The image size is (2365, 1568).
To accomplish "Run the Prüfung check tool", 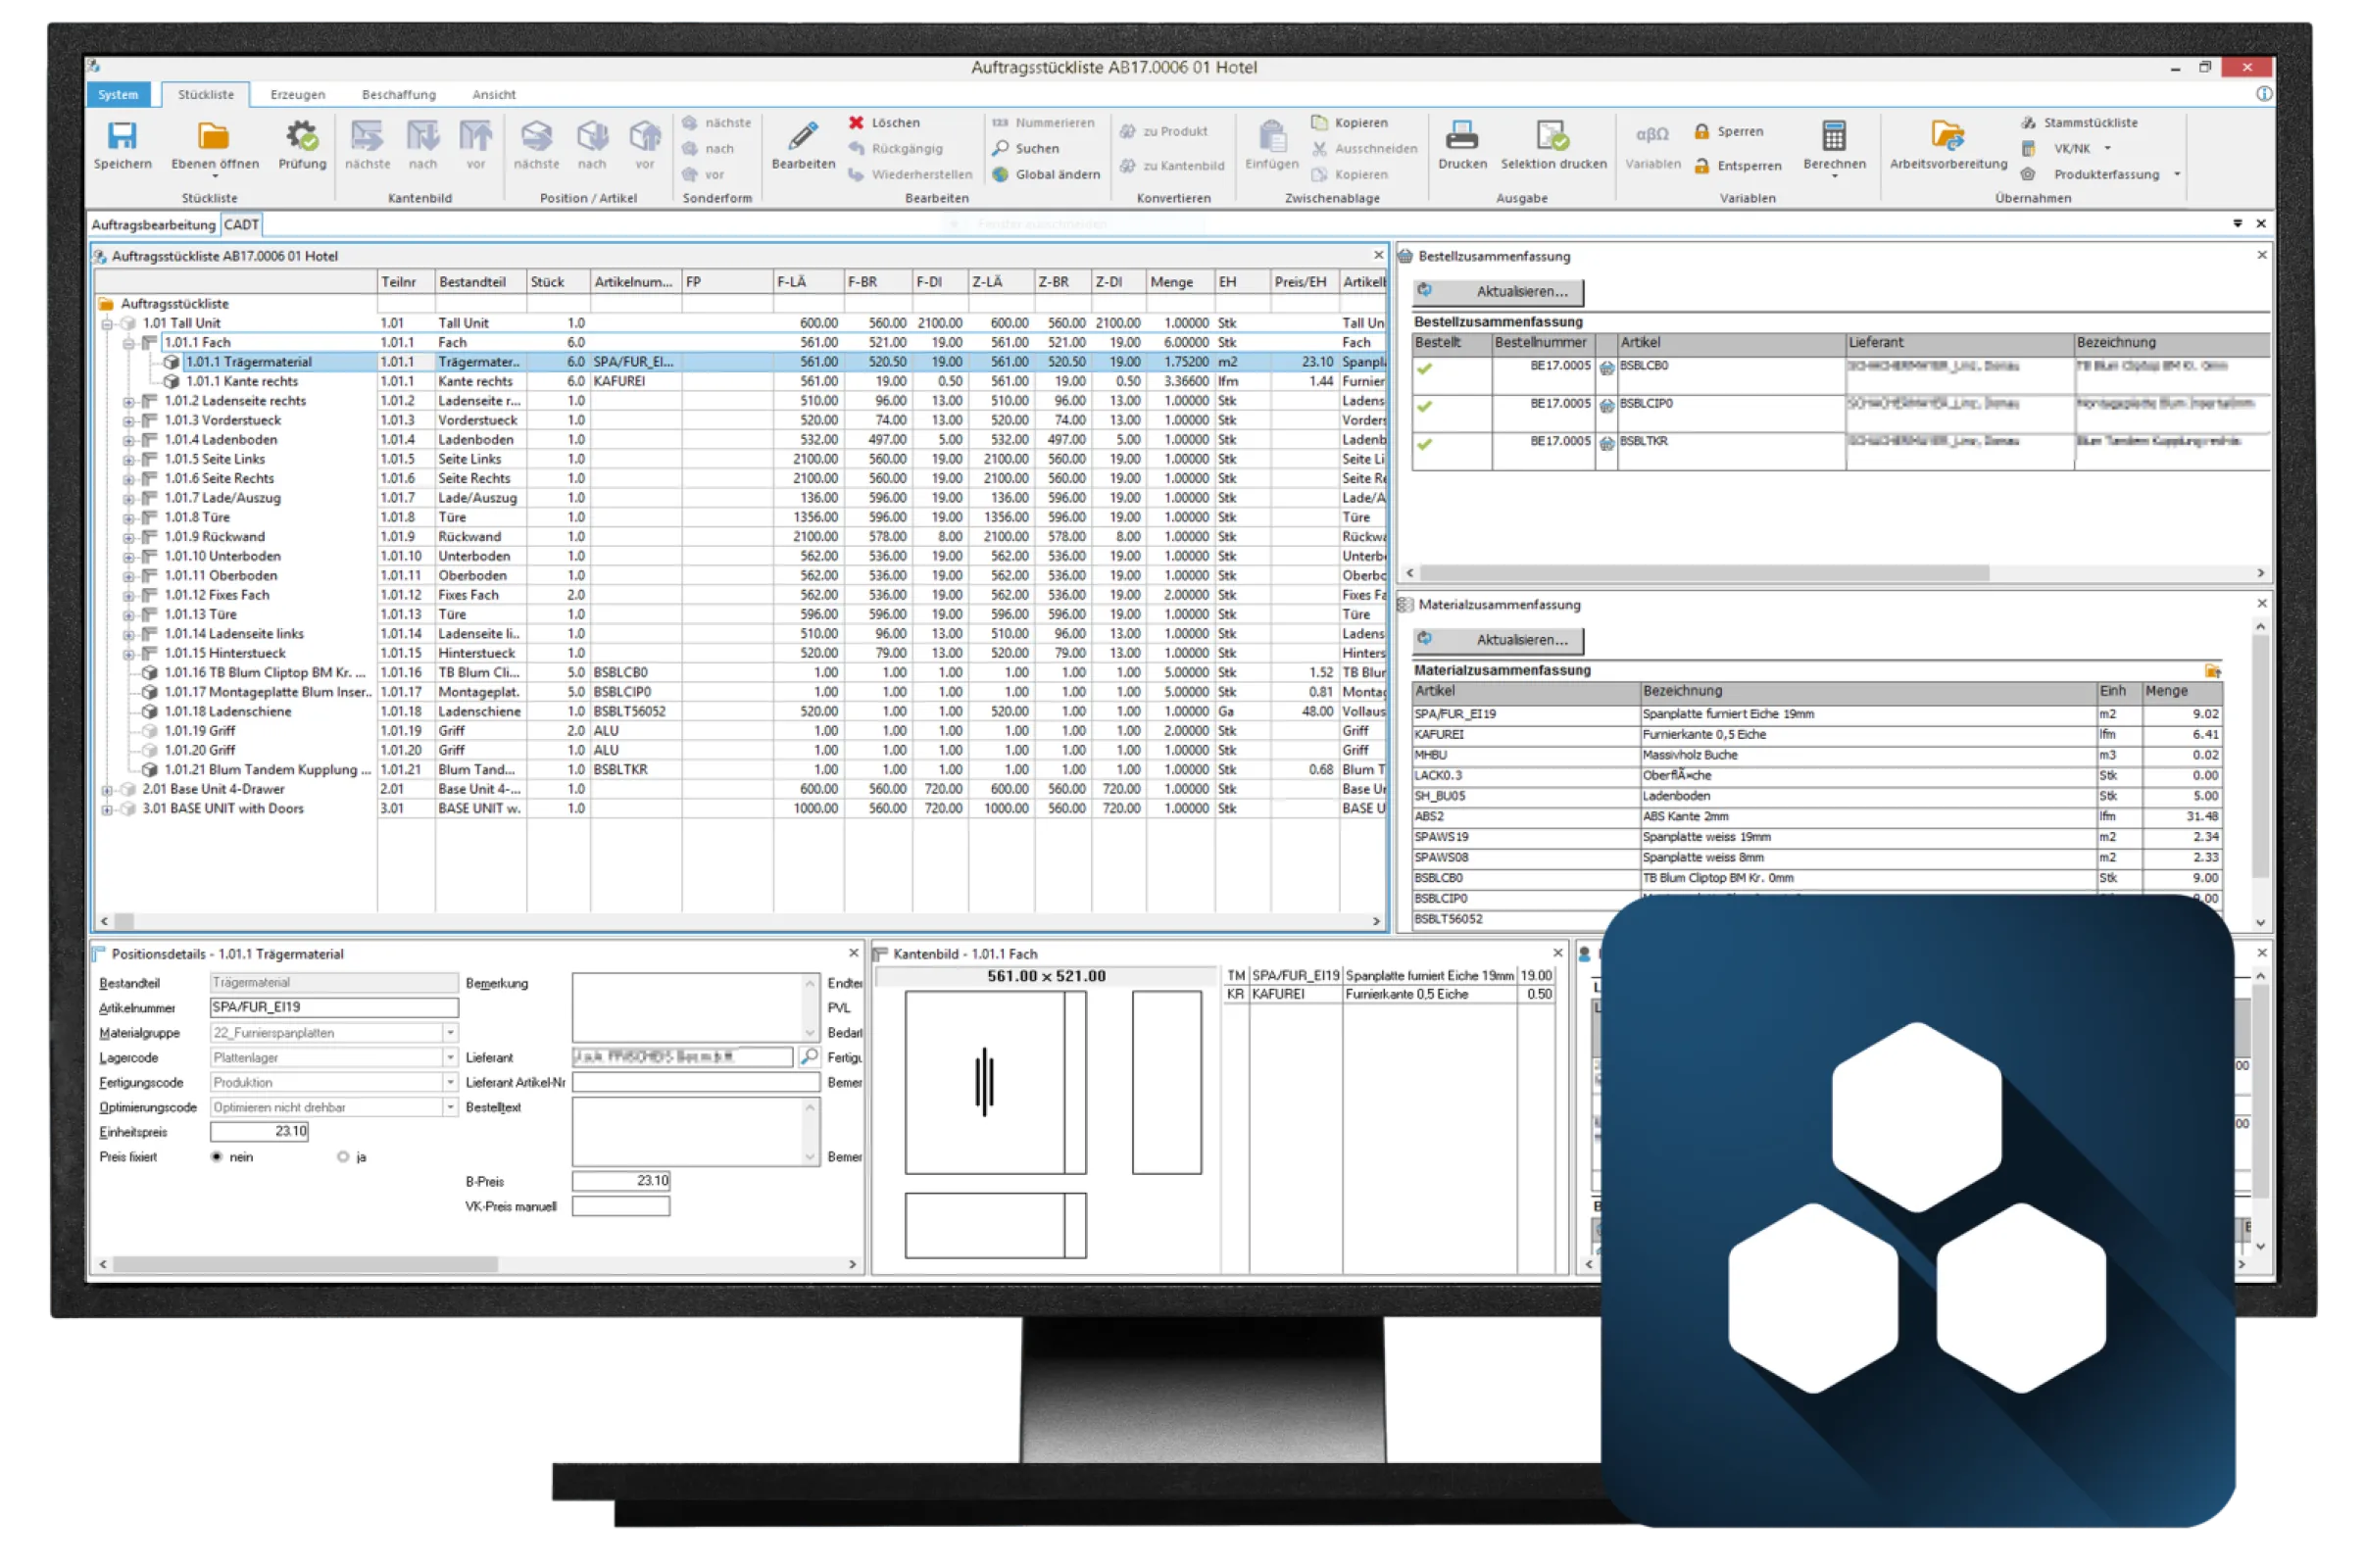I will [302, 137].
